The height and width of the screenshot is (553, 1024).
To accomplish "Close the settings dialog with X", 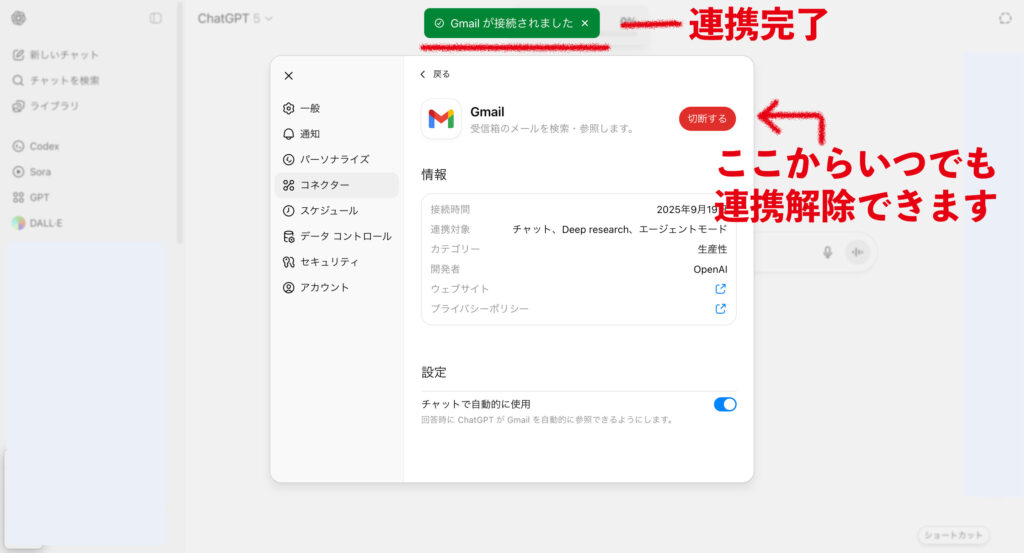I will click(289, 76).
